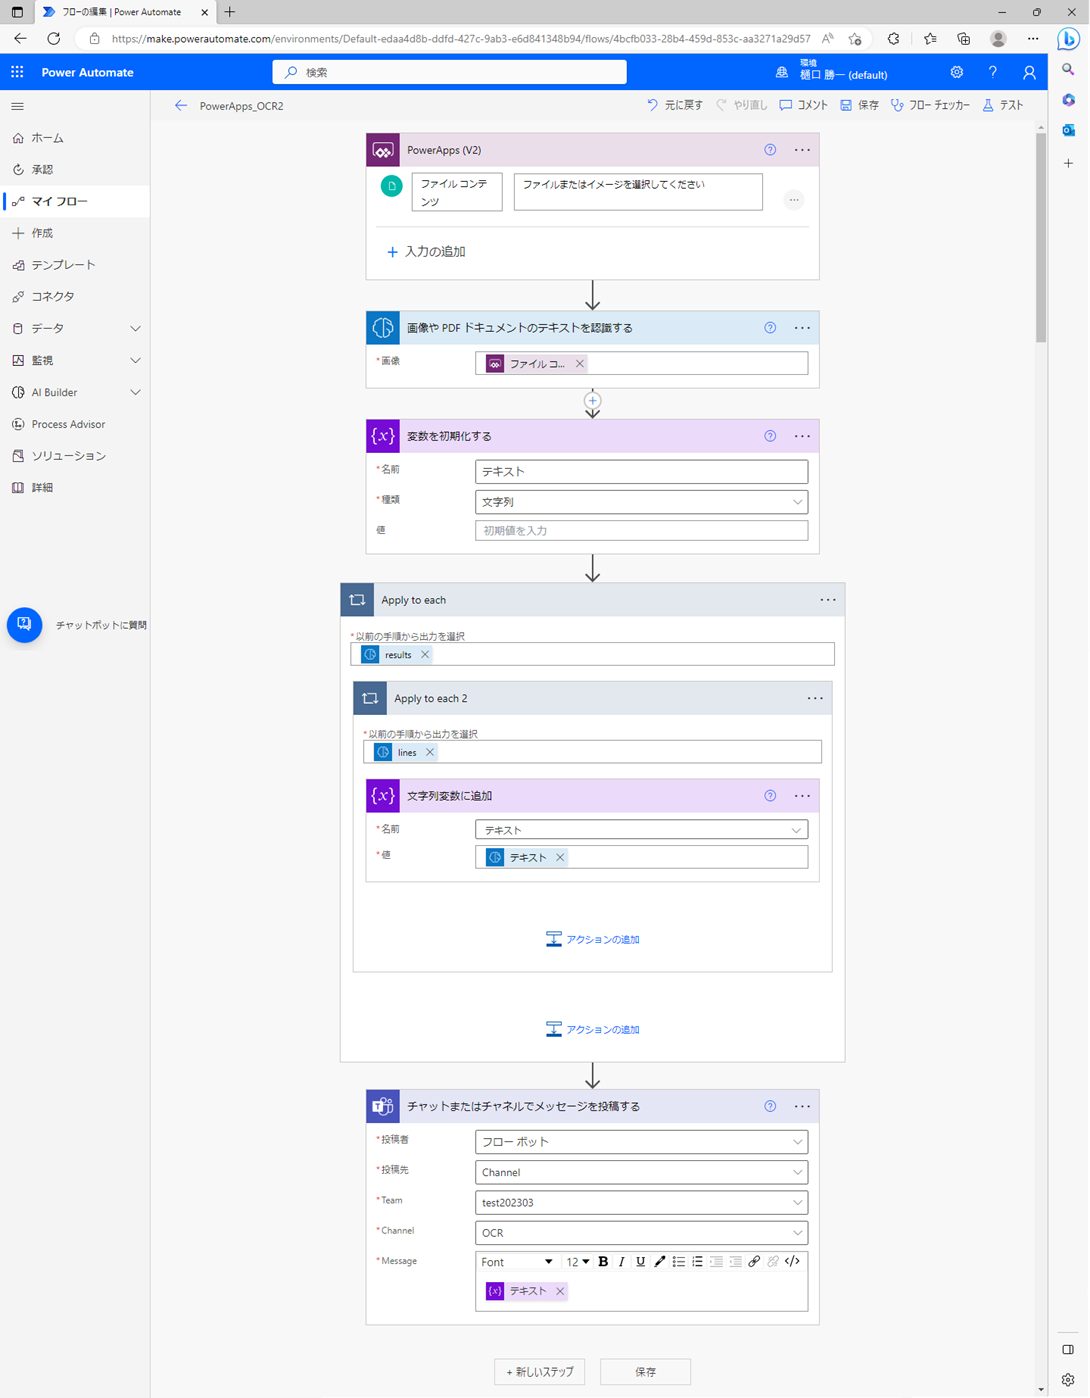This screenshot has height=1398, width=1090.
Task: Open the Channel dropdown showing OCR
Action: point(641,1233)
